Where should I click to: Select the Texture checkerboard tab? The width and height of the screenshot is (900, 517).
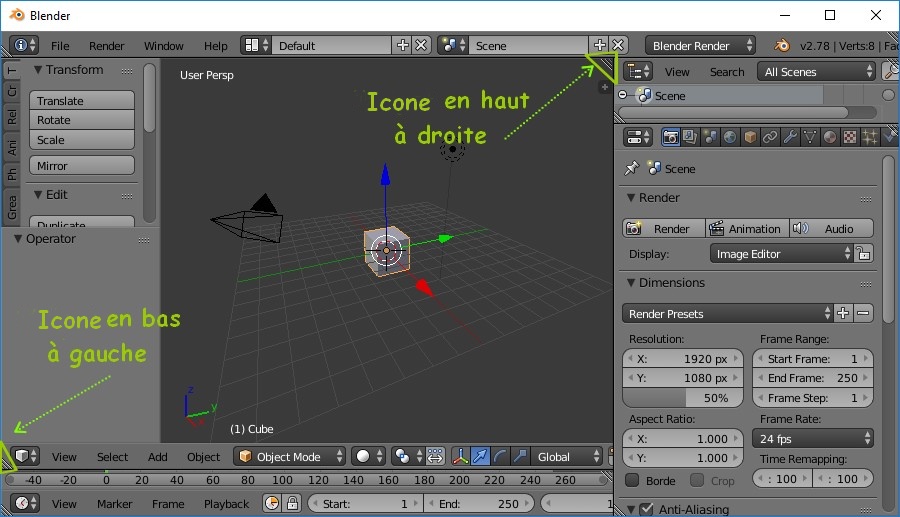(x=849, y=137)
